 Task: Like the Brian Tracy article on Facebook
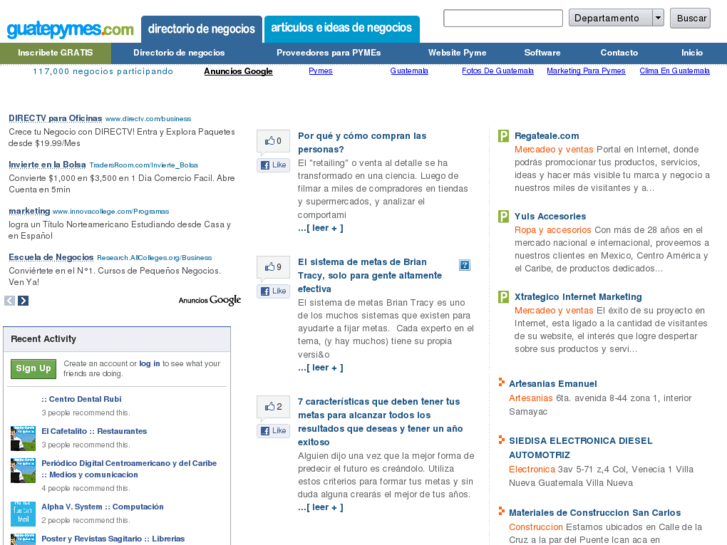tap(273, 291)
